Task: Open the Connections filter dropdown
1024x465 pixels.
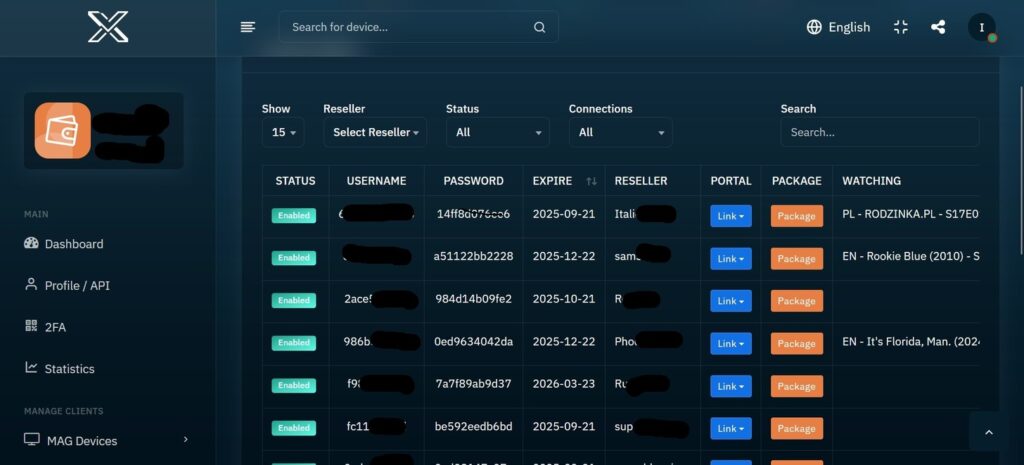Action: tap(620, 132)
